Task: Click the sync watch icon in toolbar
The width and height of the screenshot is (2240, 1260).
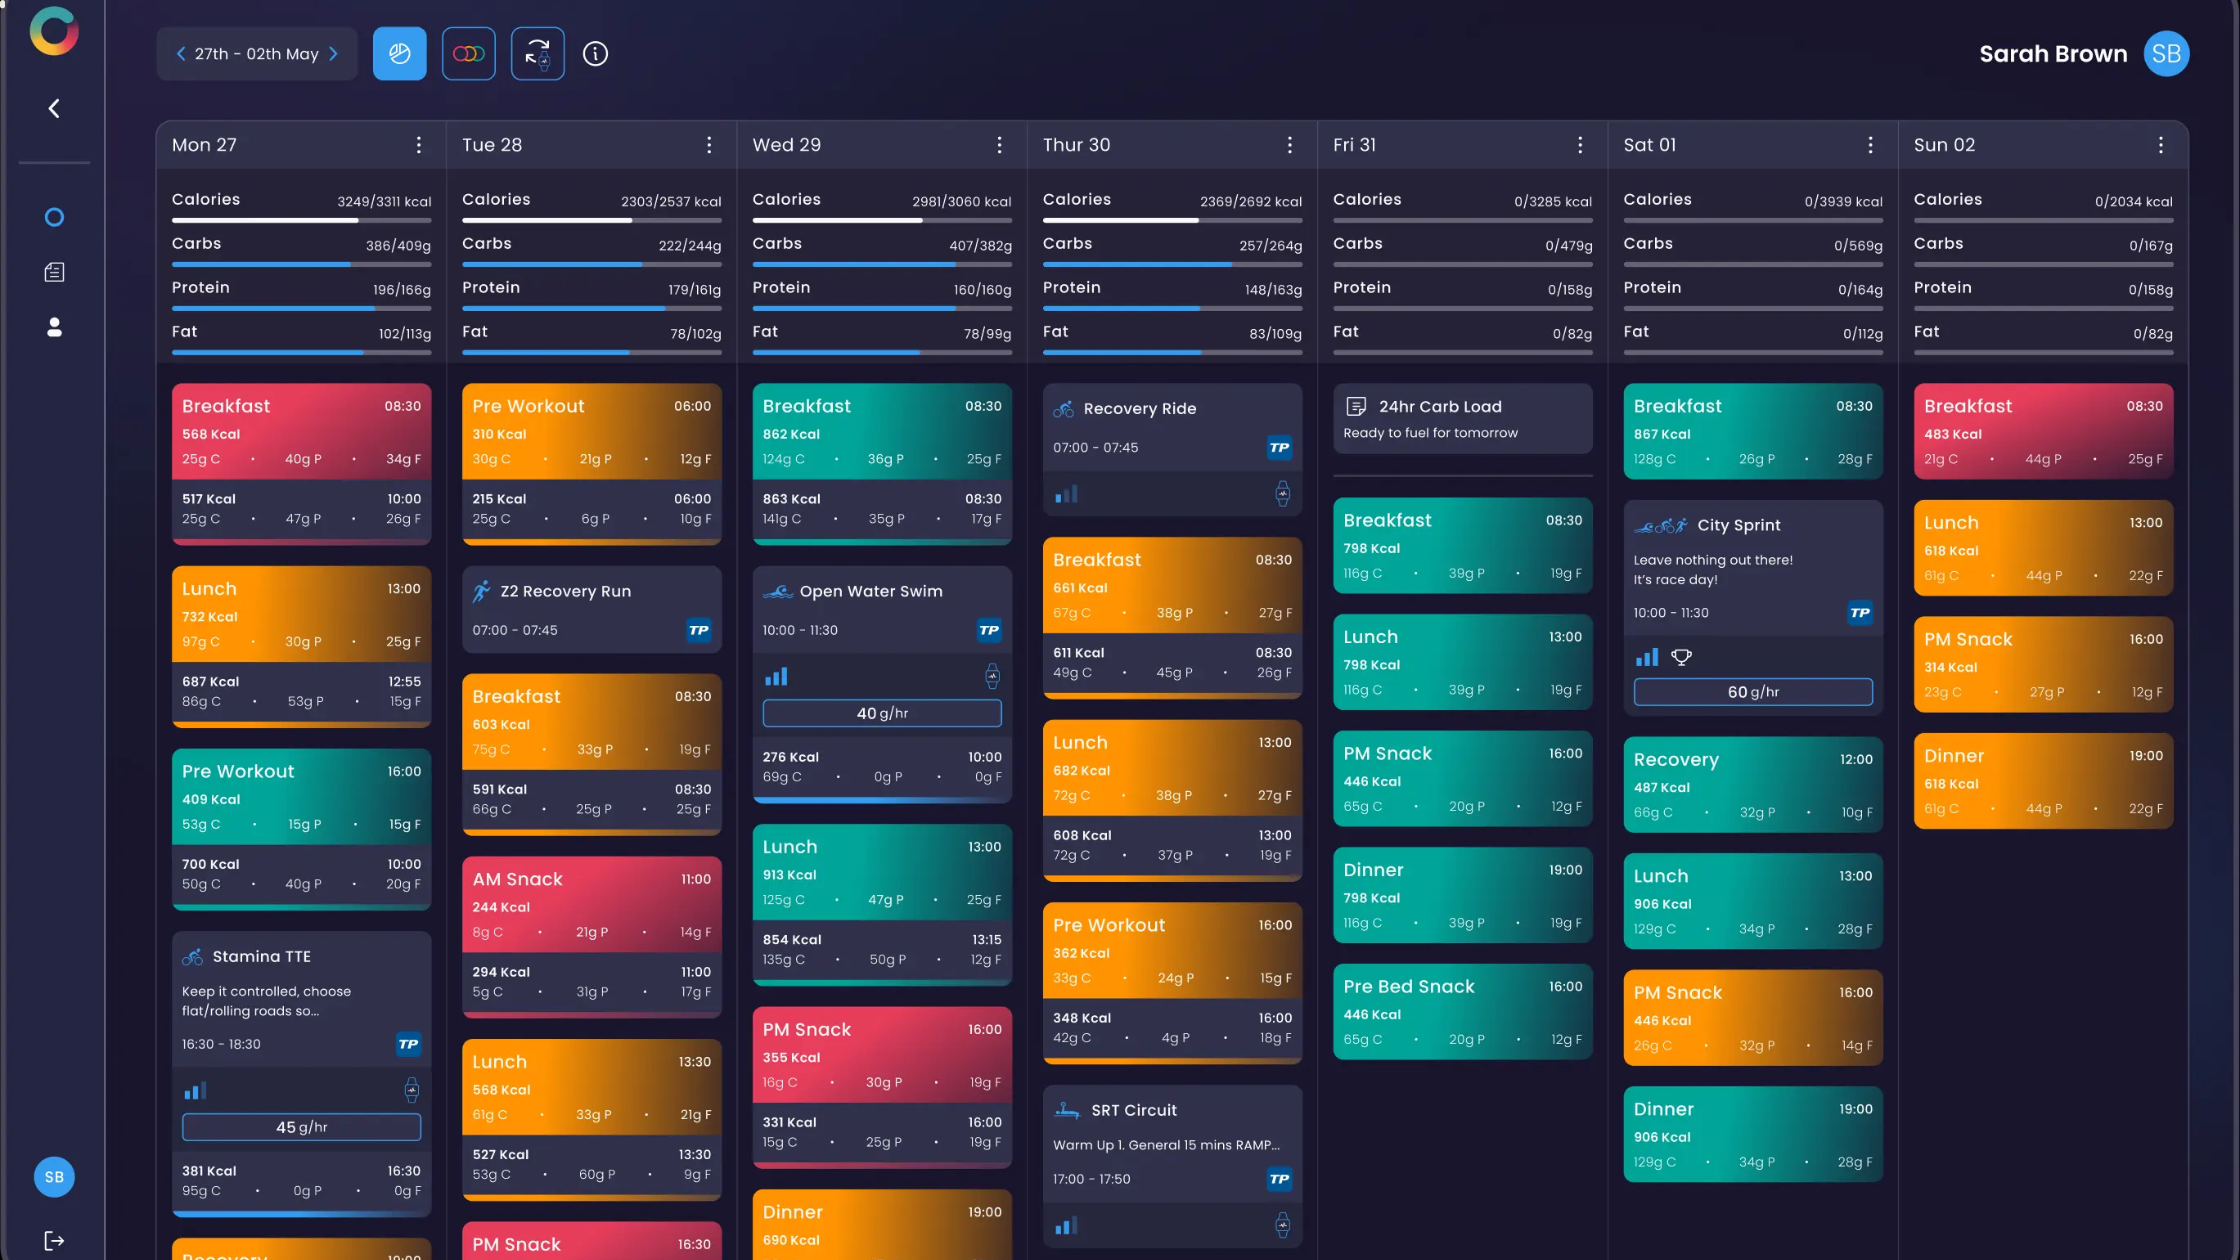Action: pyautogui.click(x=538, y=54)
